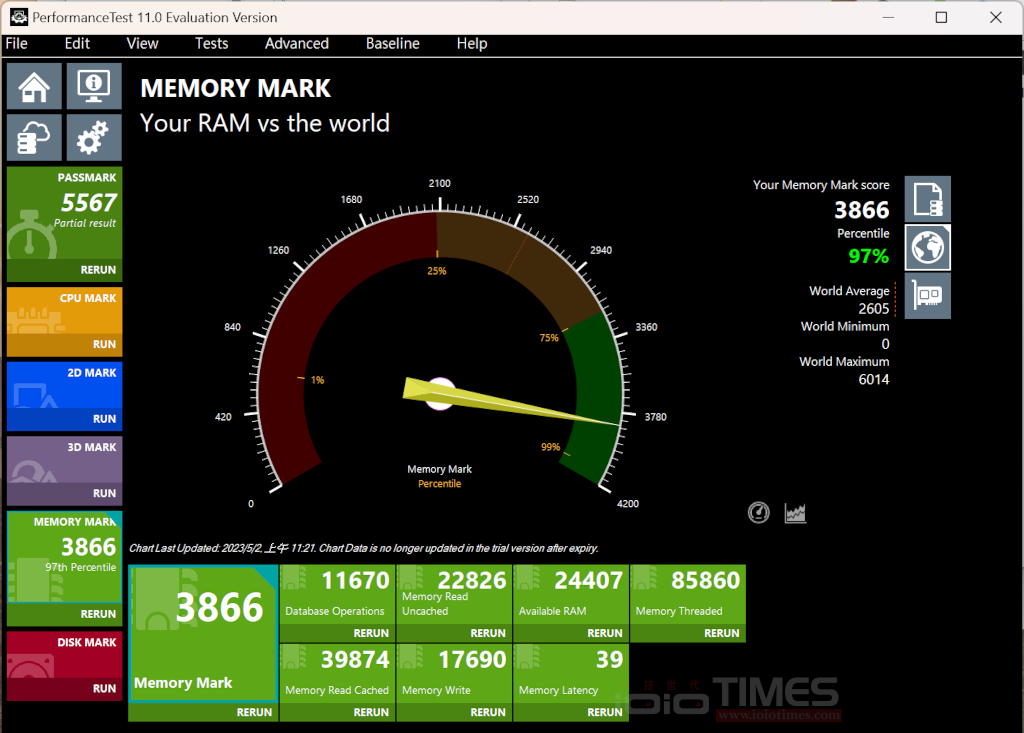Screen dimensions: 1024x733
Task: Select the world globe comparison icon
Action: pos(927,247)
